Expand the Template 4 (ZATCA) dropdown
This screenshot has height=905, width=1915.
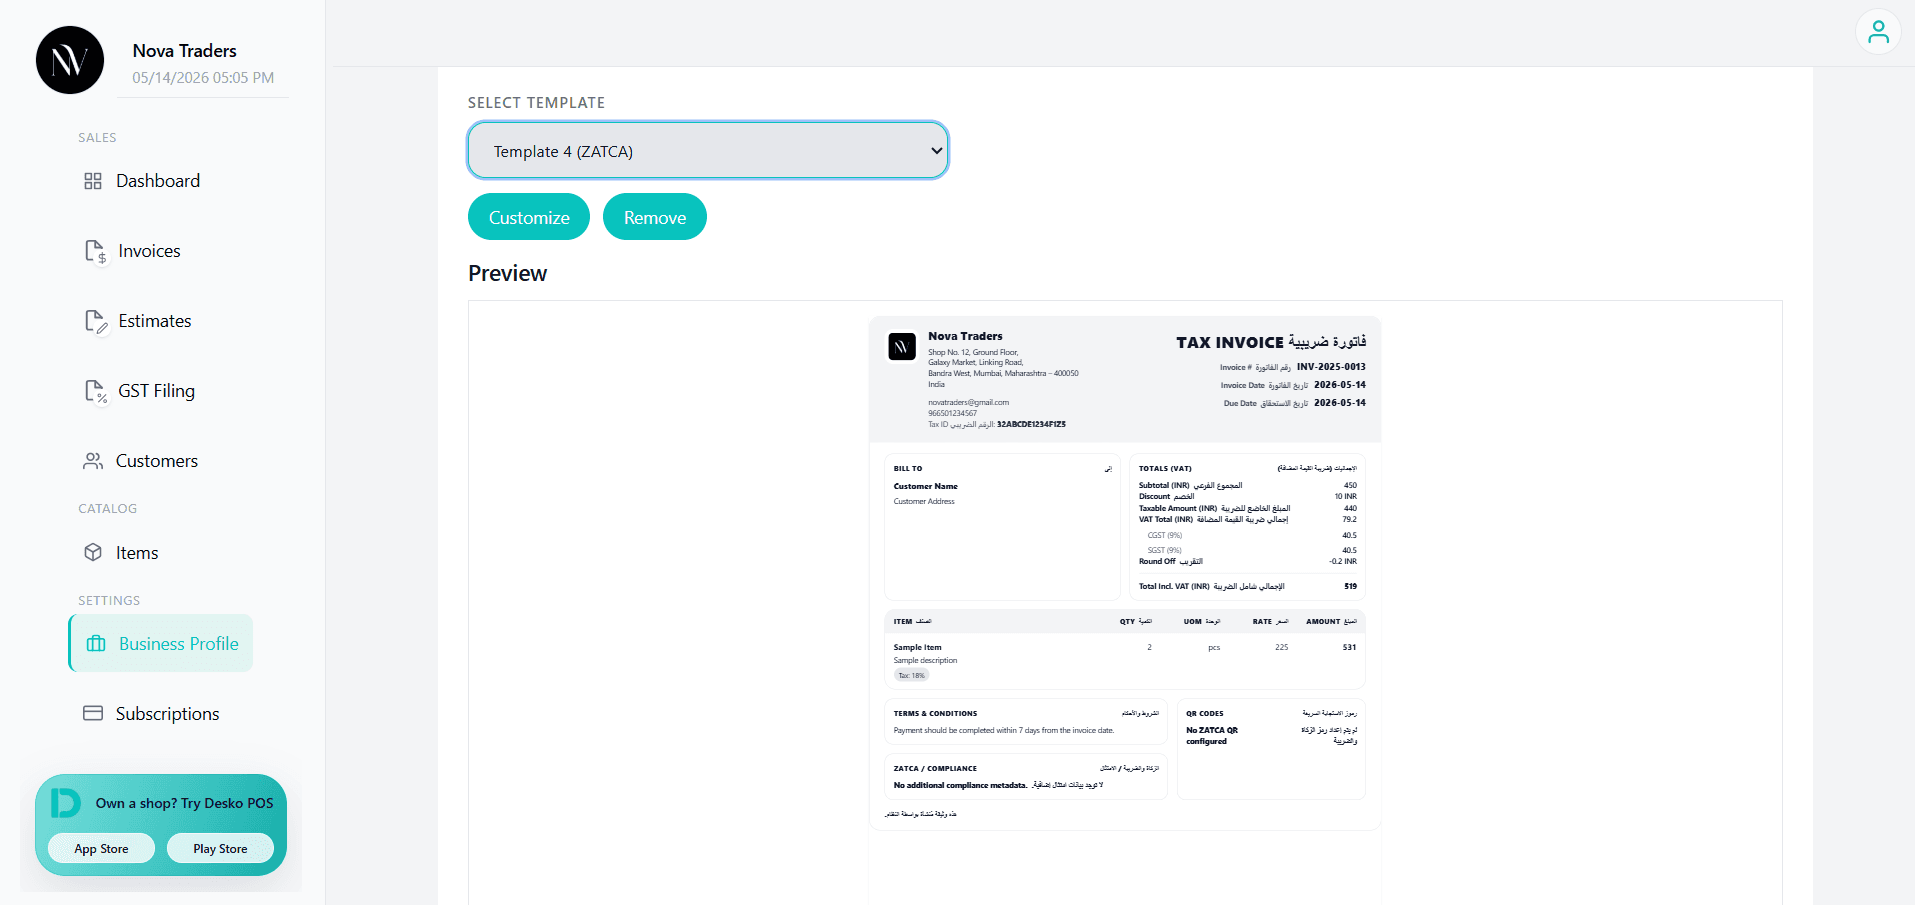click(708, 151)
